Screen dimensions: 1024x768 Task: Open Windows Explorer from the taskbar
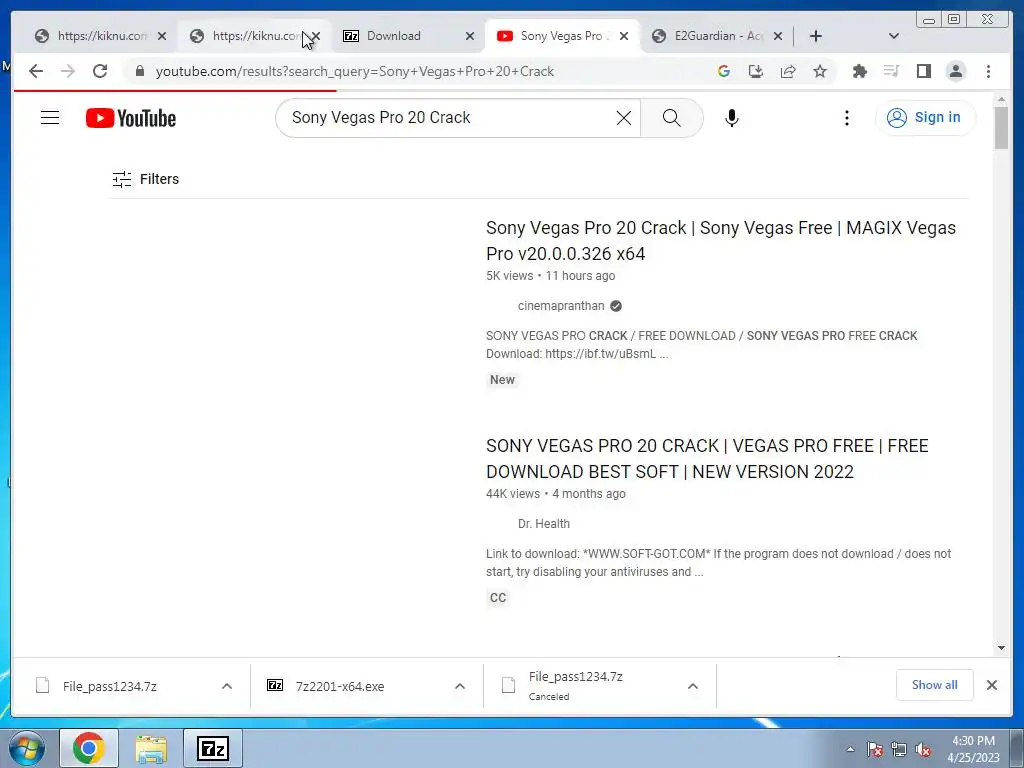click(151, 748)
